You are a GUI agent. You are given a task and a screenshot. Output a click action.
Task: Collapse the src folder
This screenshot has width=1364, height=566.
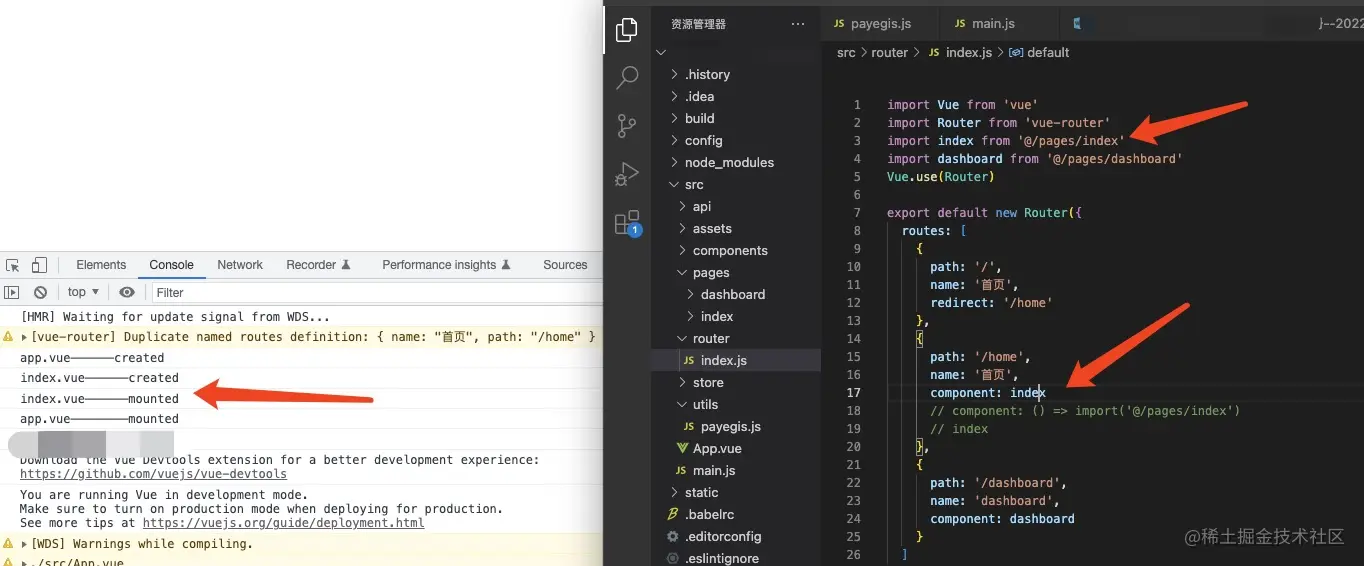click(675, 184)
